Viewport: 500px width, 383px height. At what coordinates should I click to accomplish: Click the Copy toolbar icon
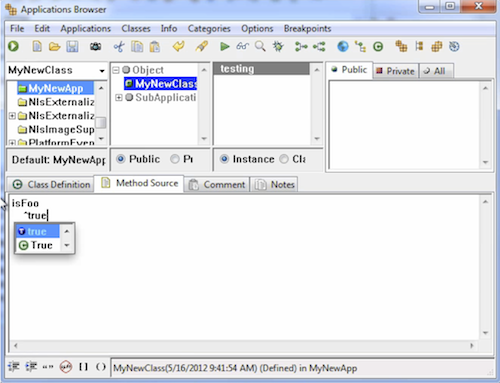tap(137, 46)
